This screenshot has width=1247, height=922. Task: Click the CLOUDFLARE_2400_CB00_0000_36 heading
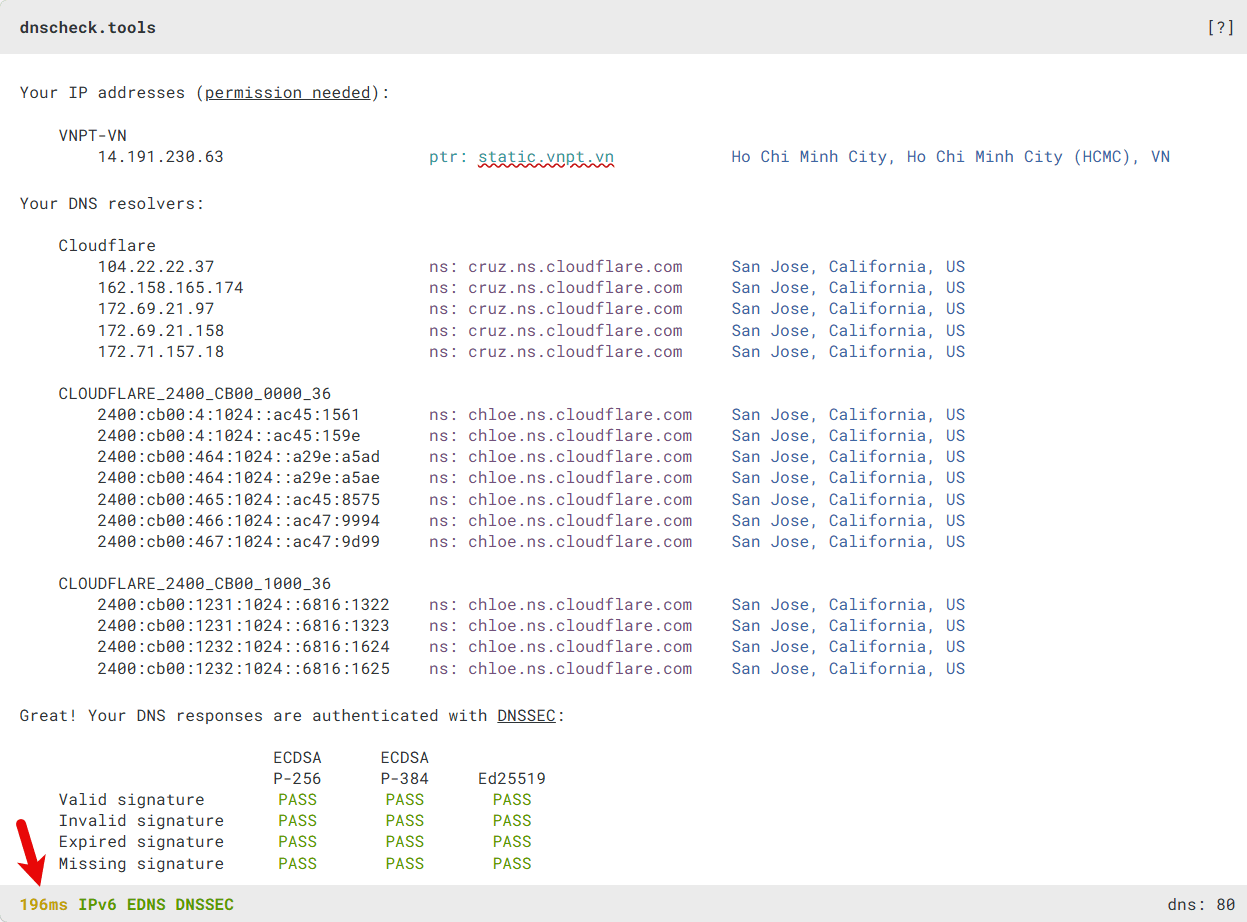pyautogui.click(x=194, y=394)
